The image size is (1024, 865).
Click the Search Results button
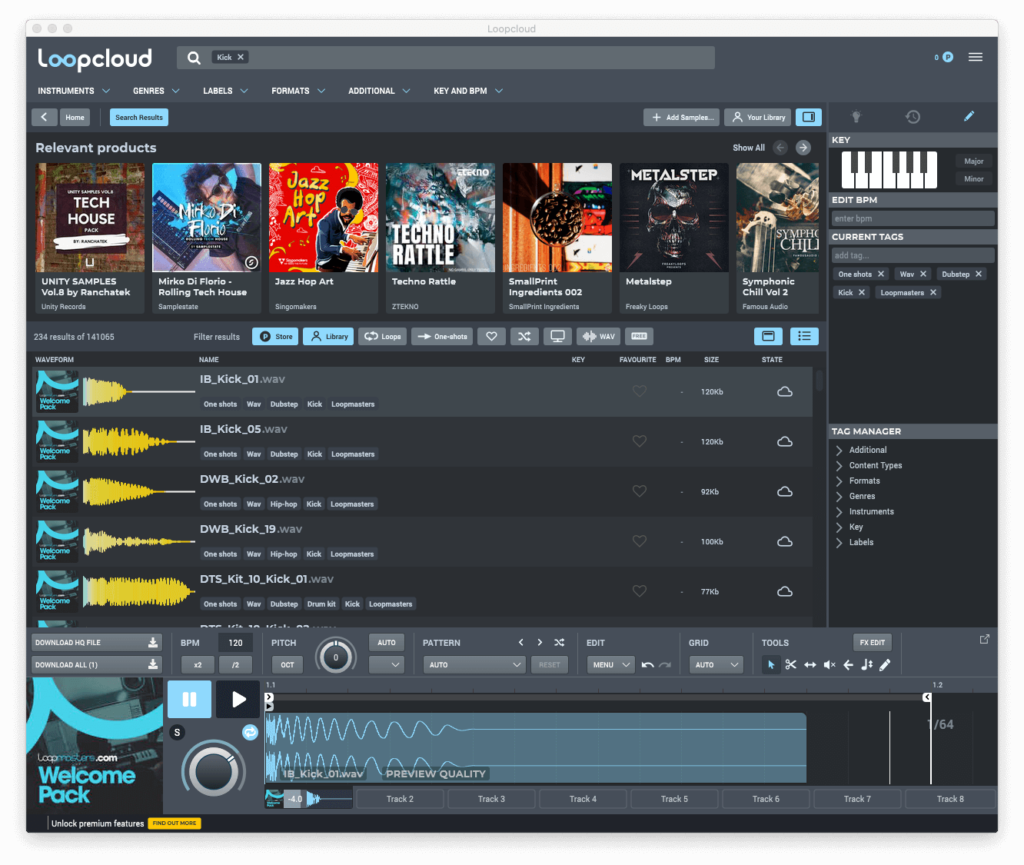pos(138,117)
